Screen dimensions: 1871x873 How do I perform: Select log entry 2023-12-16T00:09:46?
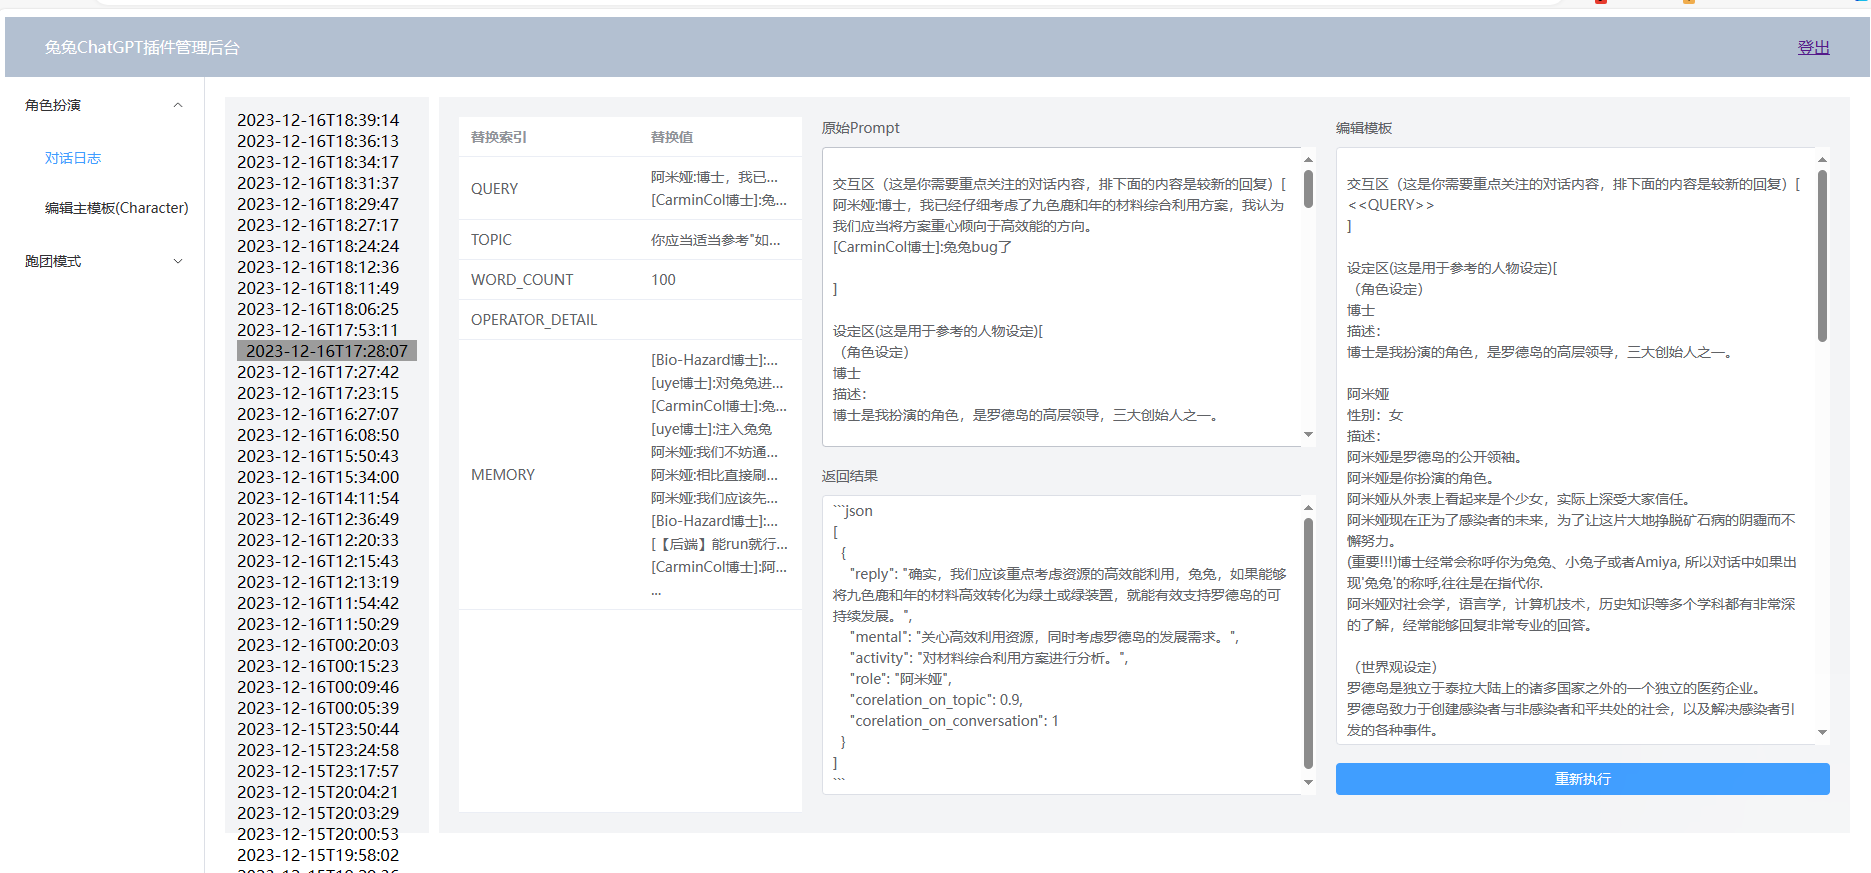coord(318,687)
